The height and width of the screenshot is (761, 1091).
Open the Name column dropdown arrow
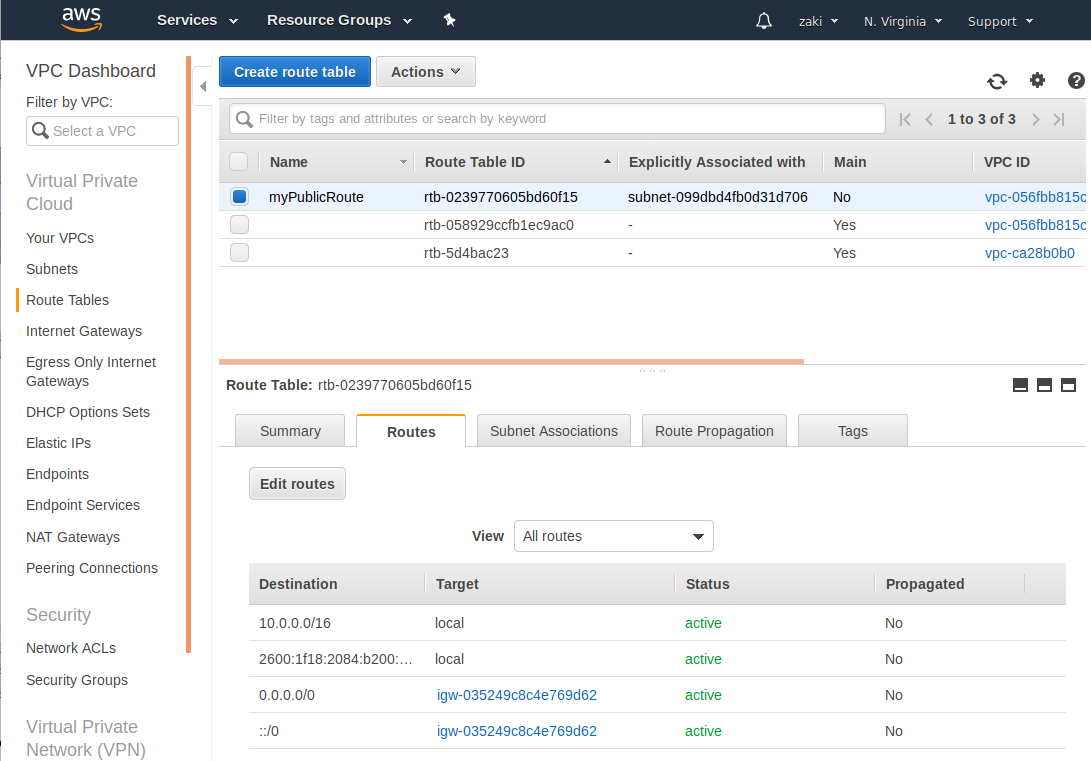[403, 162]
